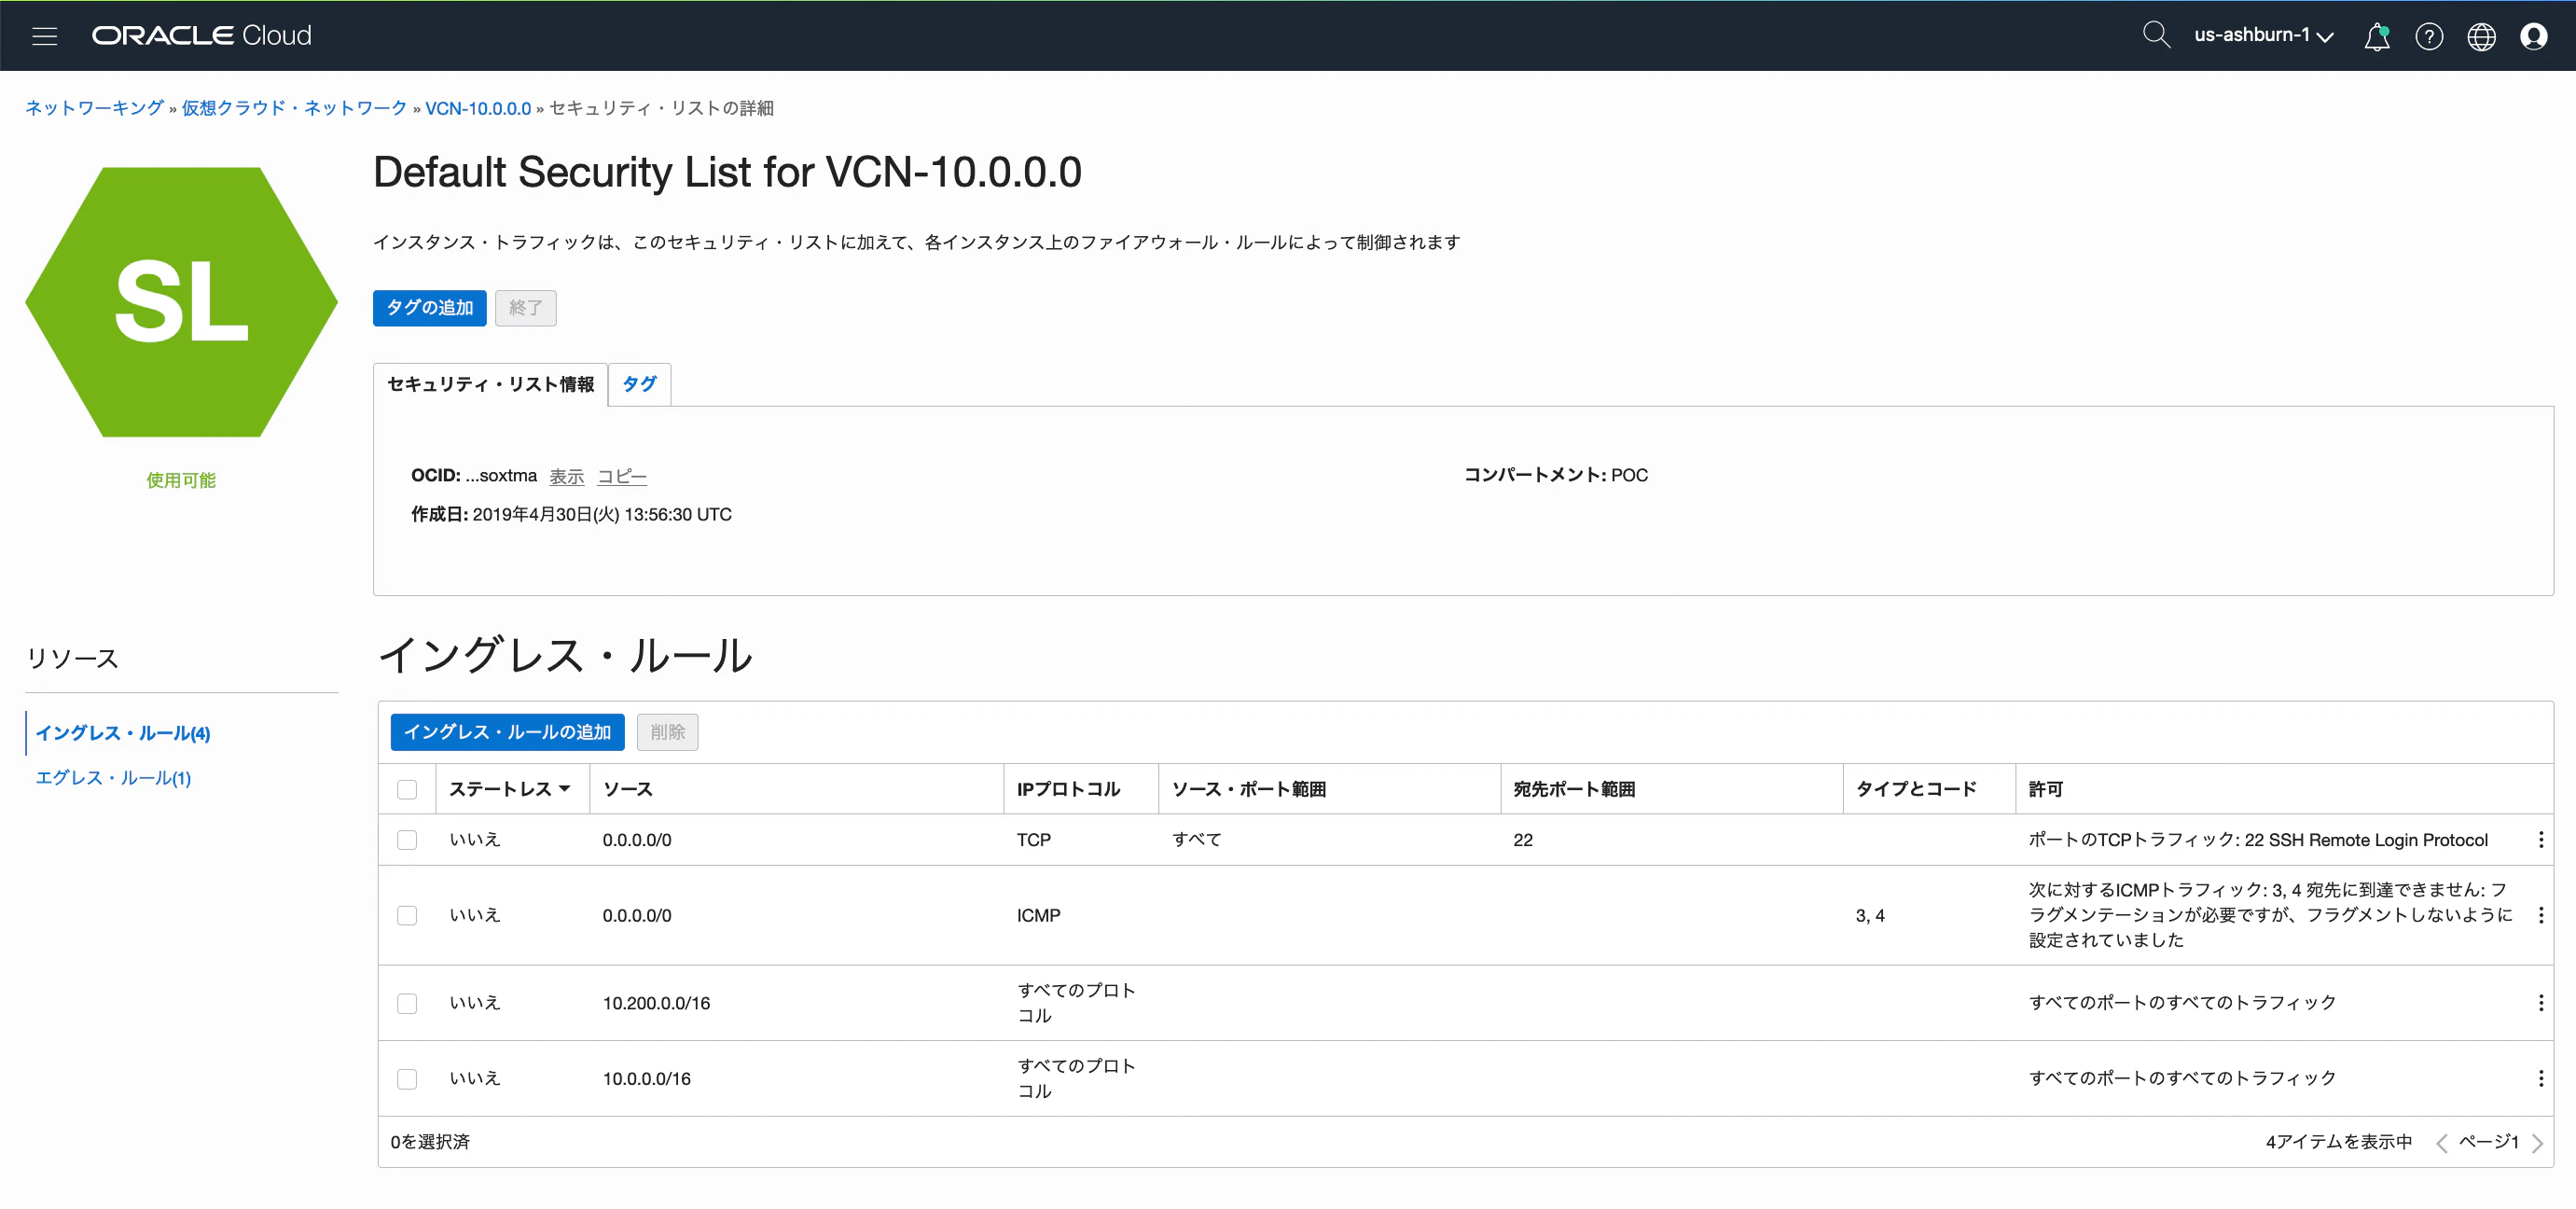Open actions menu for ICMP rule
This screenshot has width=2576, height=1209.
[x=2540, y=915]
